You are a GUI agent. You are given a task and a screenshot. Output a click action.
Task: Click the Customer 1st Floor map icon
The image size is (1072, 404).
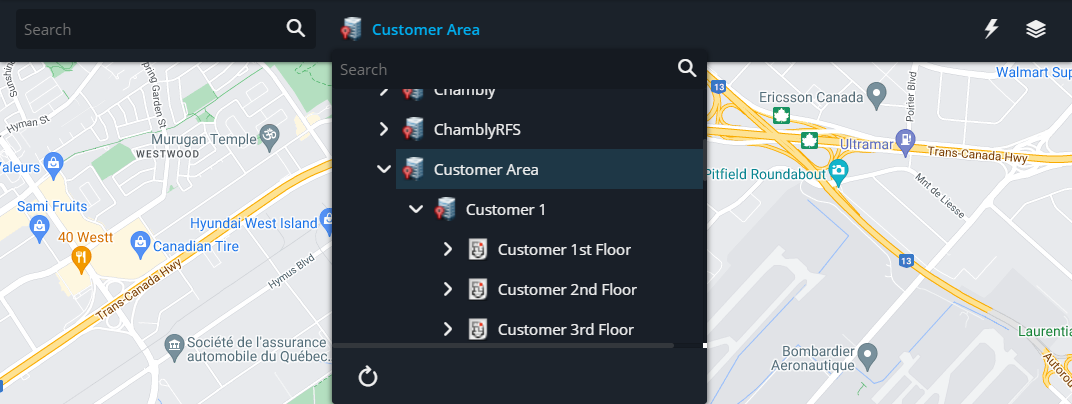478,250
